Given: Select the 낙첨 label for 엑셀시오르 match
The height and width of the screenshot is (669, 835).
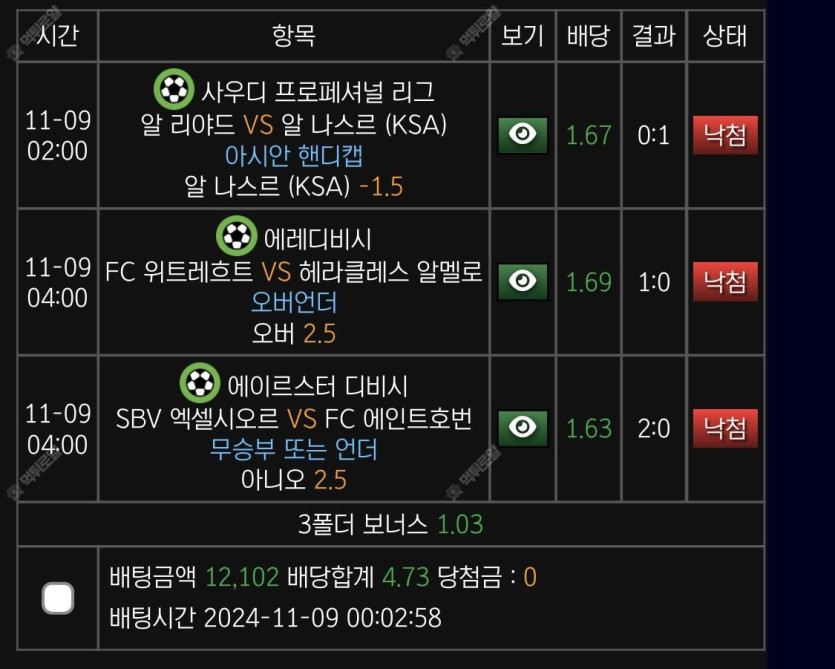Looking at the screenshot, I should point(725,428).
